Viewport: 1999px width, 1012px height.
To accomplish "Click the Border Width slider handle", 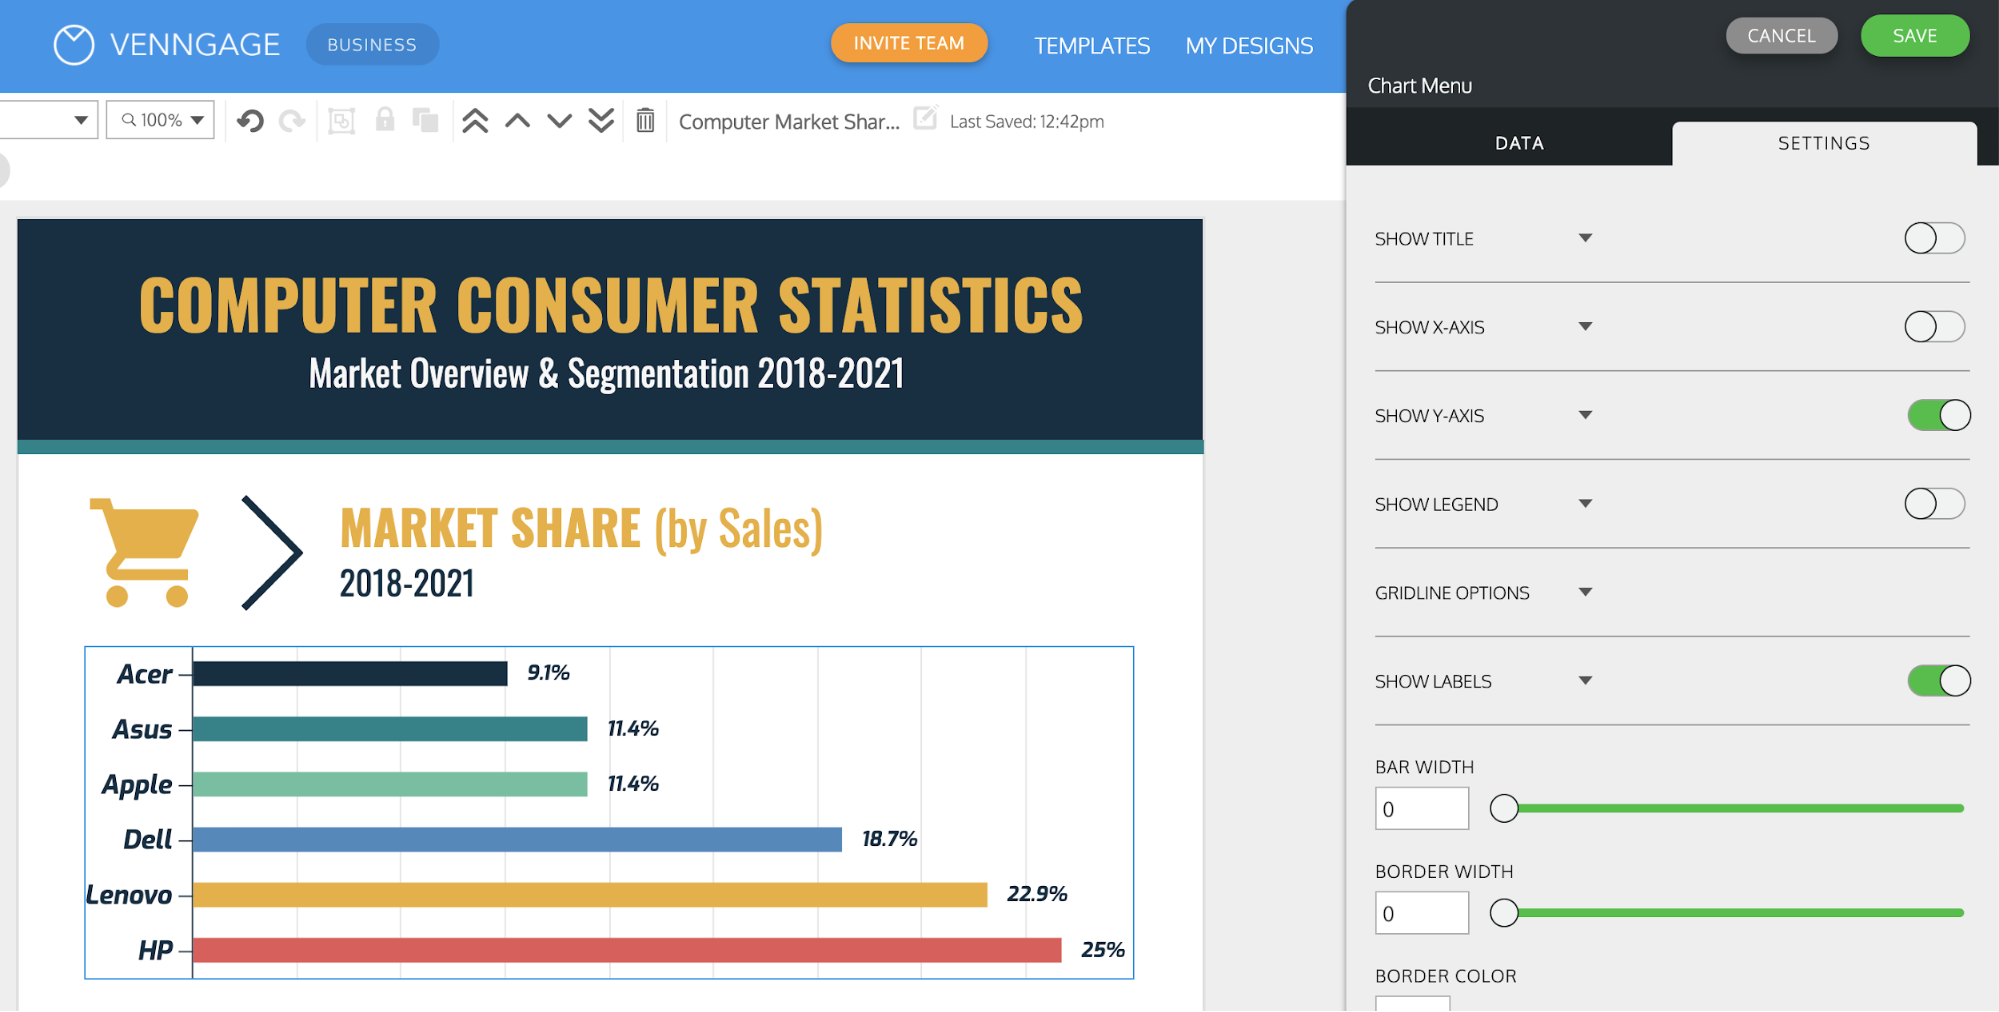I will pos(1504,912).
